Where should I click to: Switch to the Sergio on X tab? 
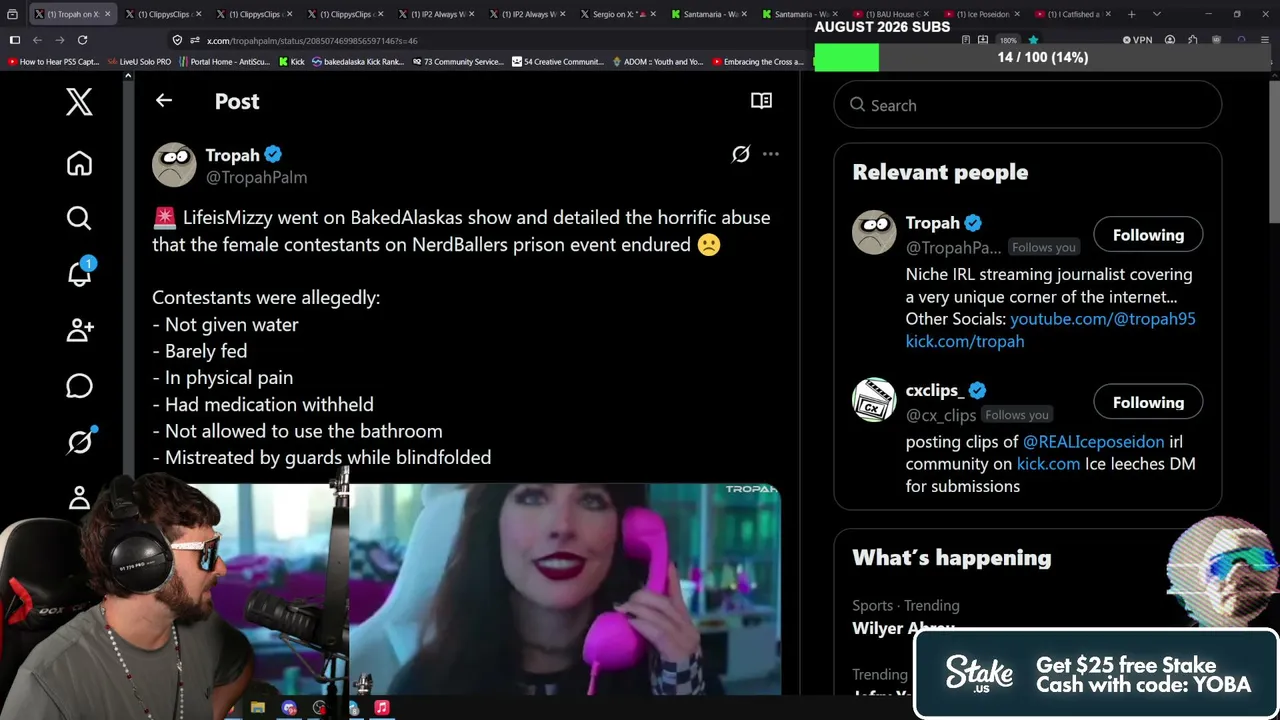tap(618, 14)
